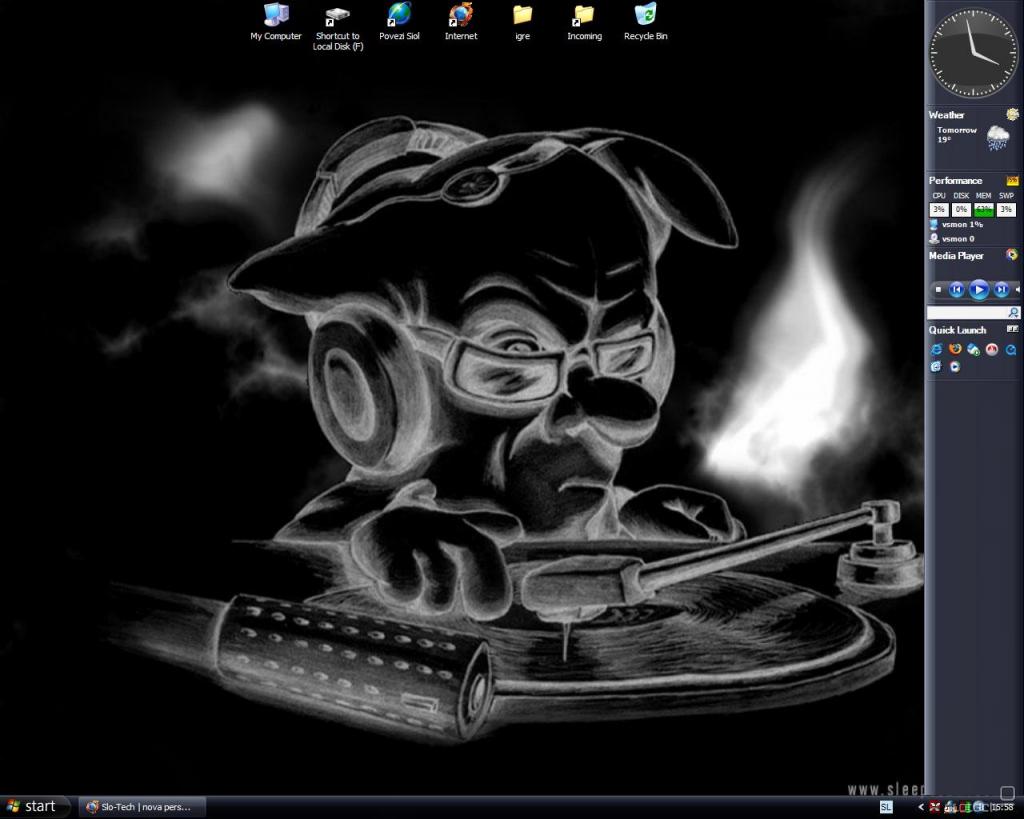The image size is (1024, 819).
Task: Select the Incoming folder shortcut
Action: (x=584, y=22)
